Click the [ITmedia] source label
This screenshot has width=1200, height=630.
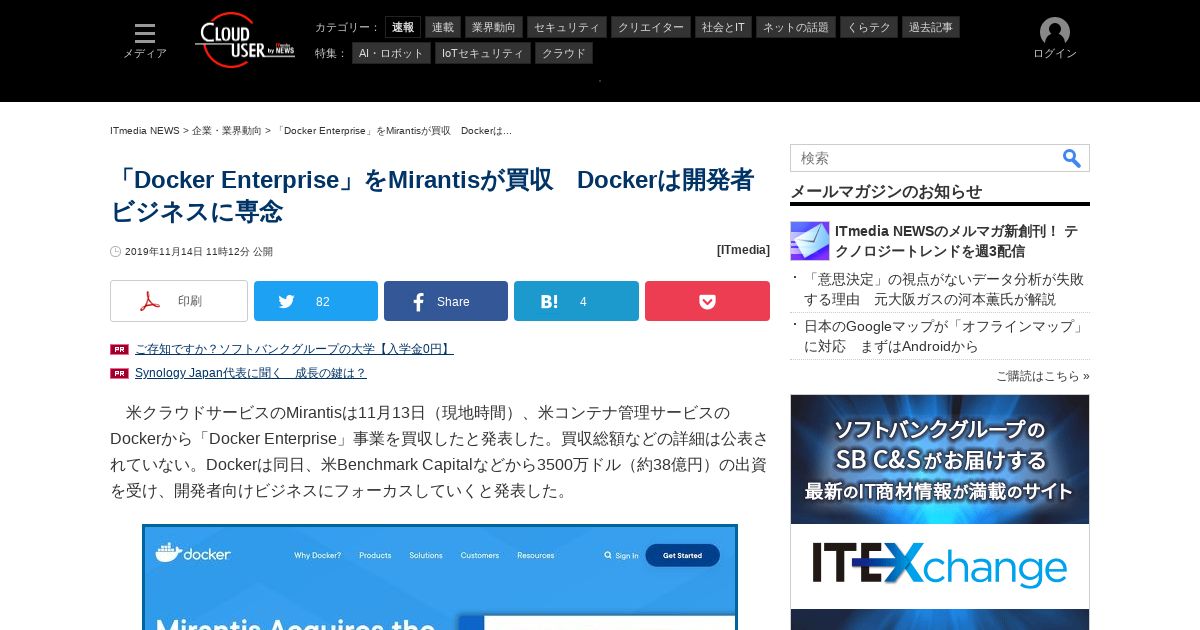click(743, 250)
